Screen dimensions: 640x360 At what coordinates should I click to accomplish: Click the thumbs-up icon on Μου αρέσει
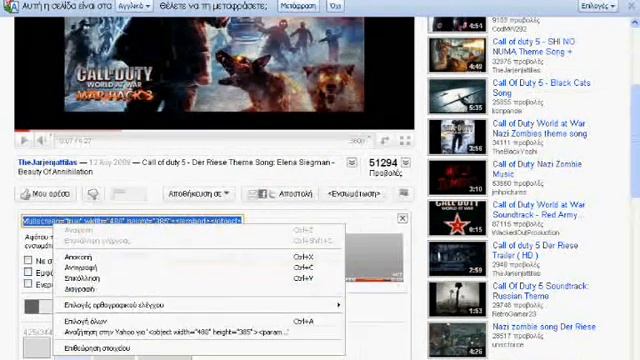[26, 194]
